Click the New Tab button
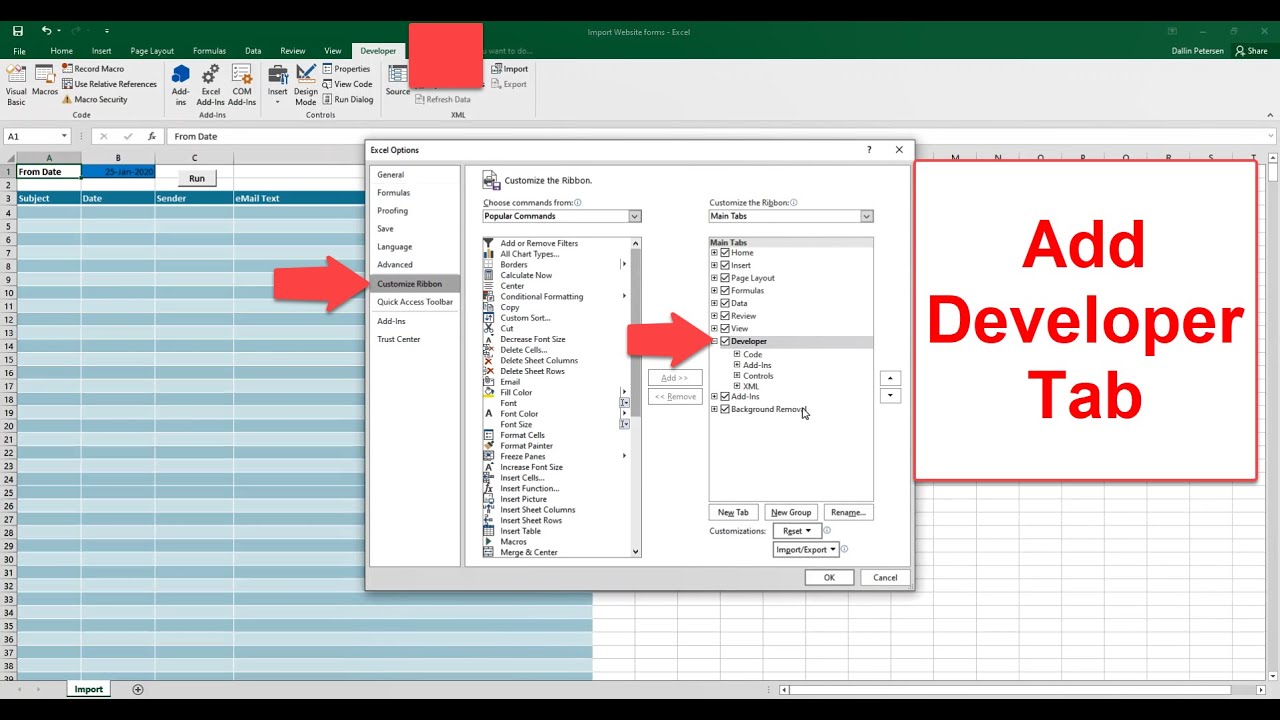The width and height of the screenshot is (1280, 720). 733,512
